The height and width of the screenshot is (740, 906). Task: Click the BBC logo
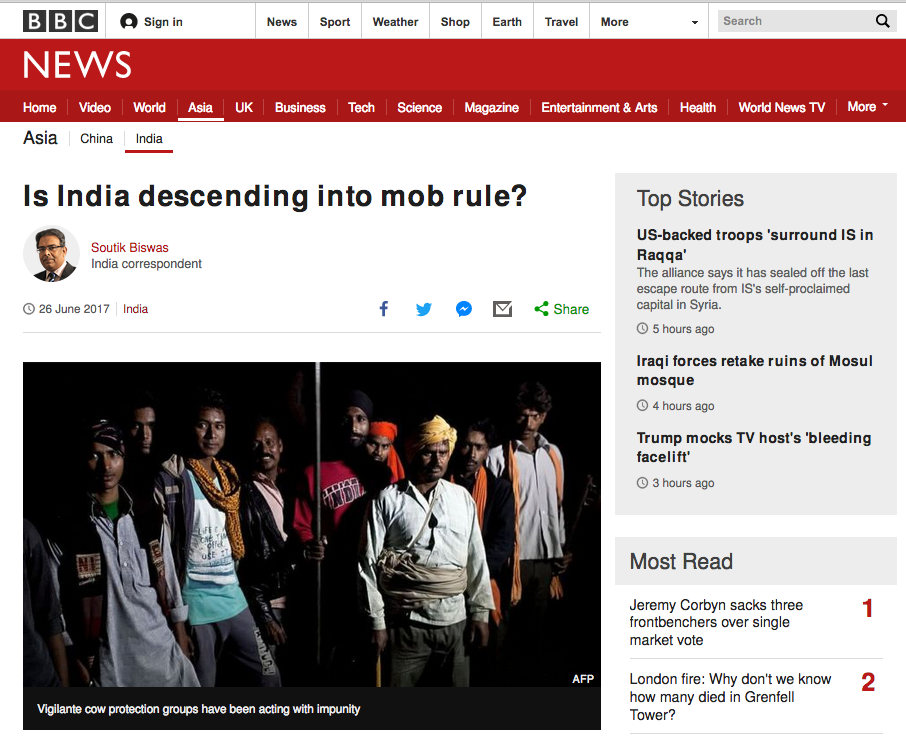click(60, 21)
